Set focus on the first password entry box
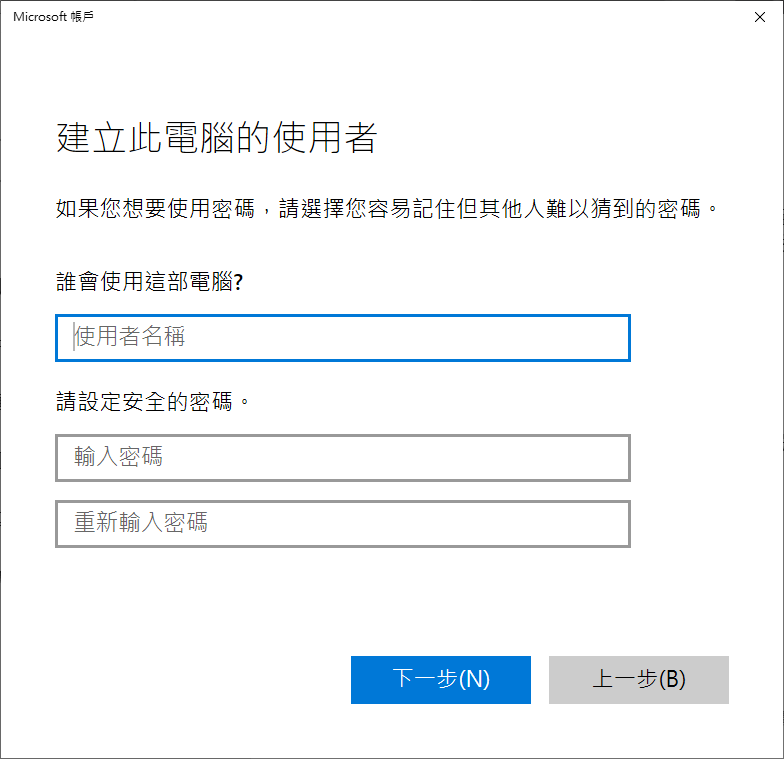The image size is (784, 759). [342, 458]
